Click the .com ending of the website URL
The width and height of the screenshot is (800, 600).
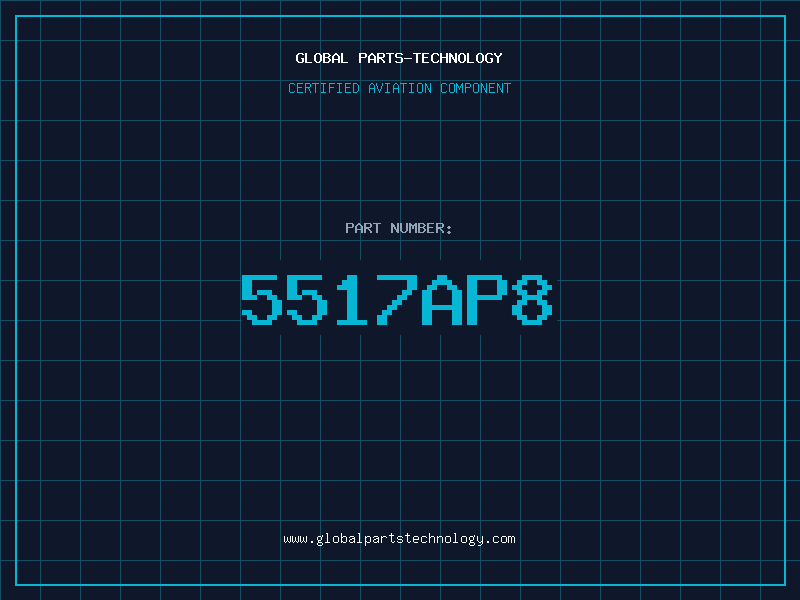point(500,539)
